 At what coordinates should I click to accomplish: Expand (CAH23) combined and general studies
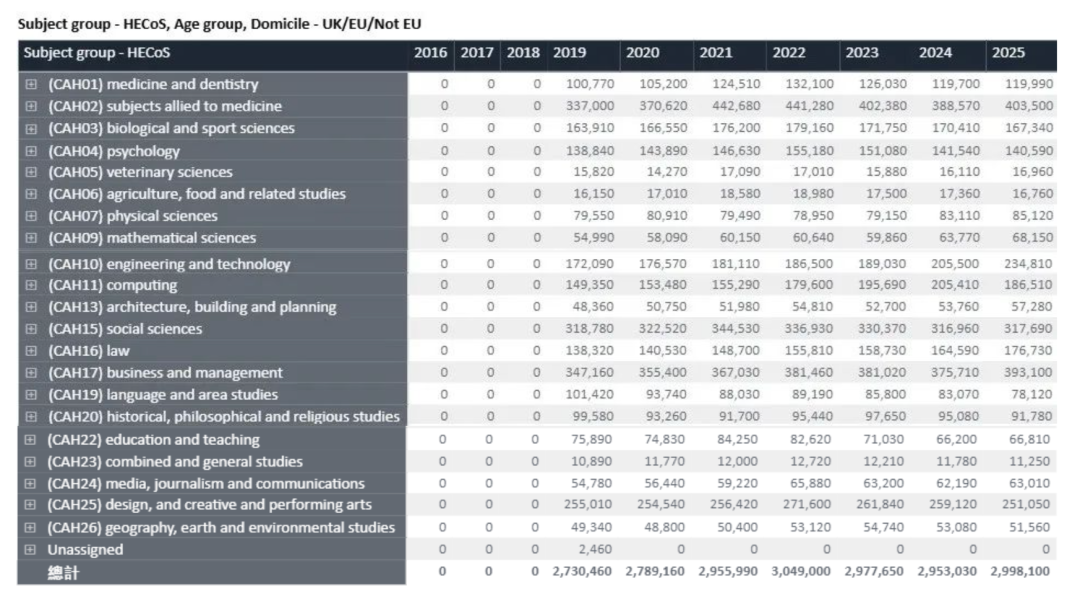pos(30,461)
